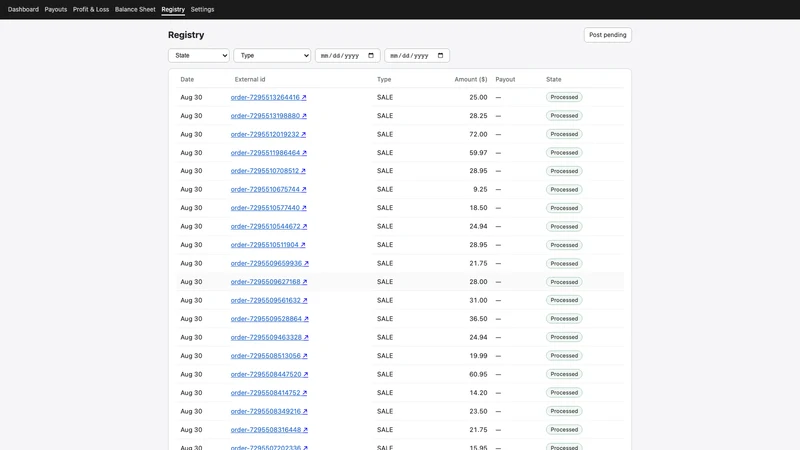Click the end date input field
The height and width of the screenshot is (450, 800).
(x=417, y=56)
